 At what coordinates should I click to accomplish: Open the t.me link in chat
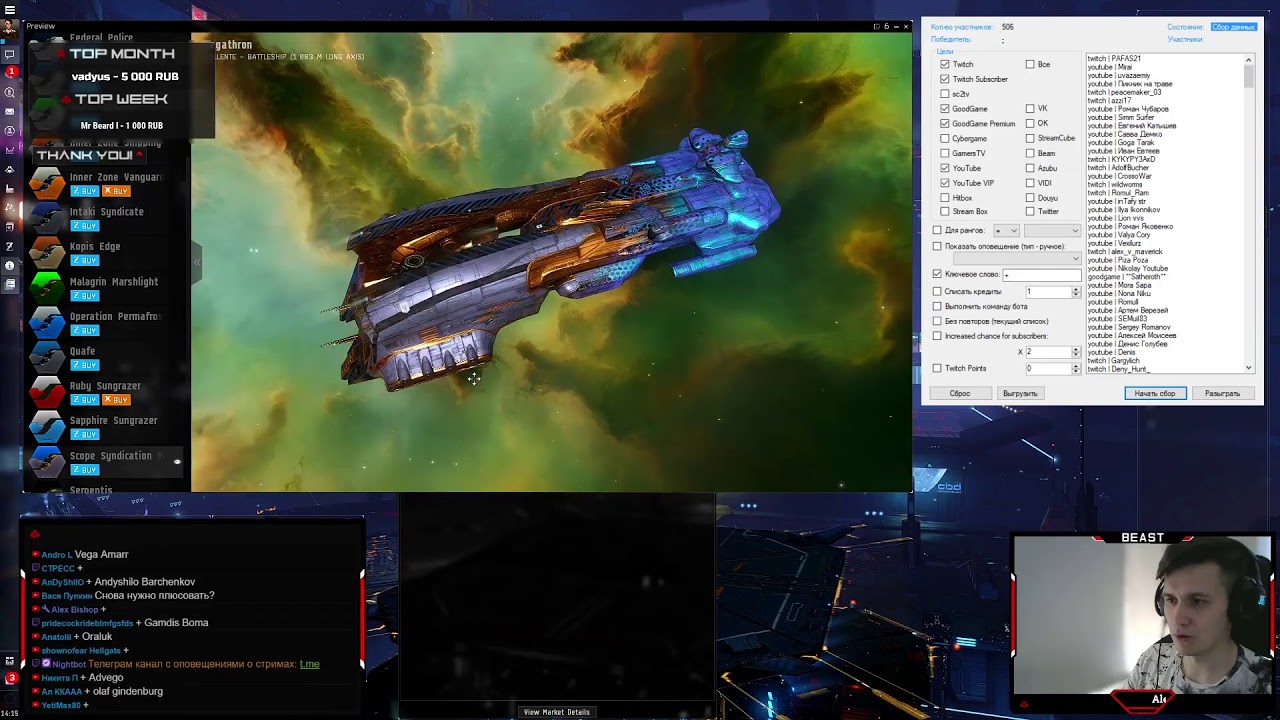click(309, 664)
